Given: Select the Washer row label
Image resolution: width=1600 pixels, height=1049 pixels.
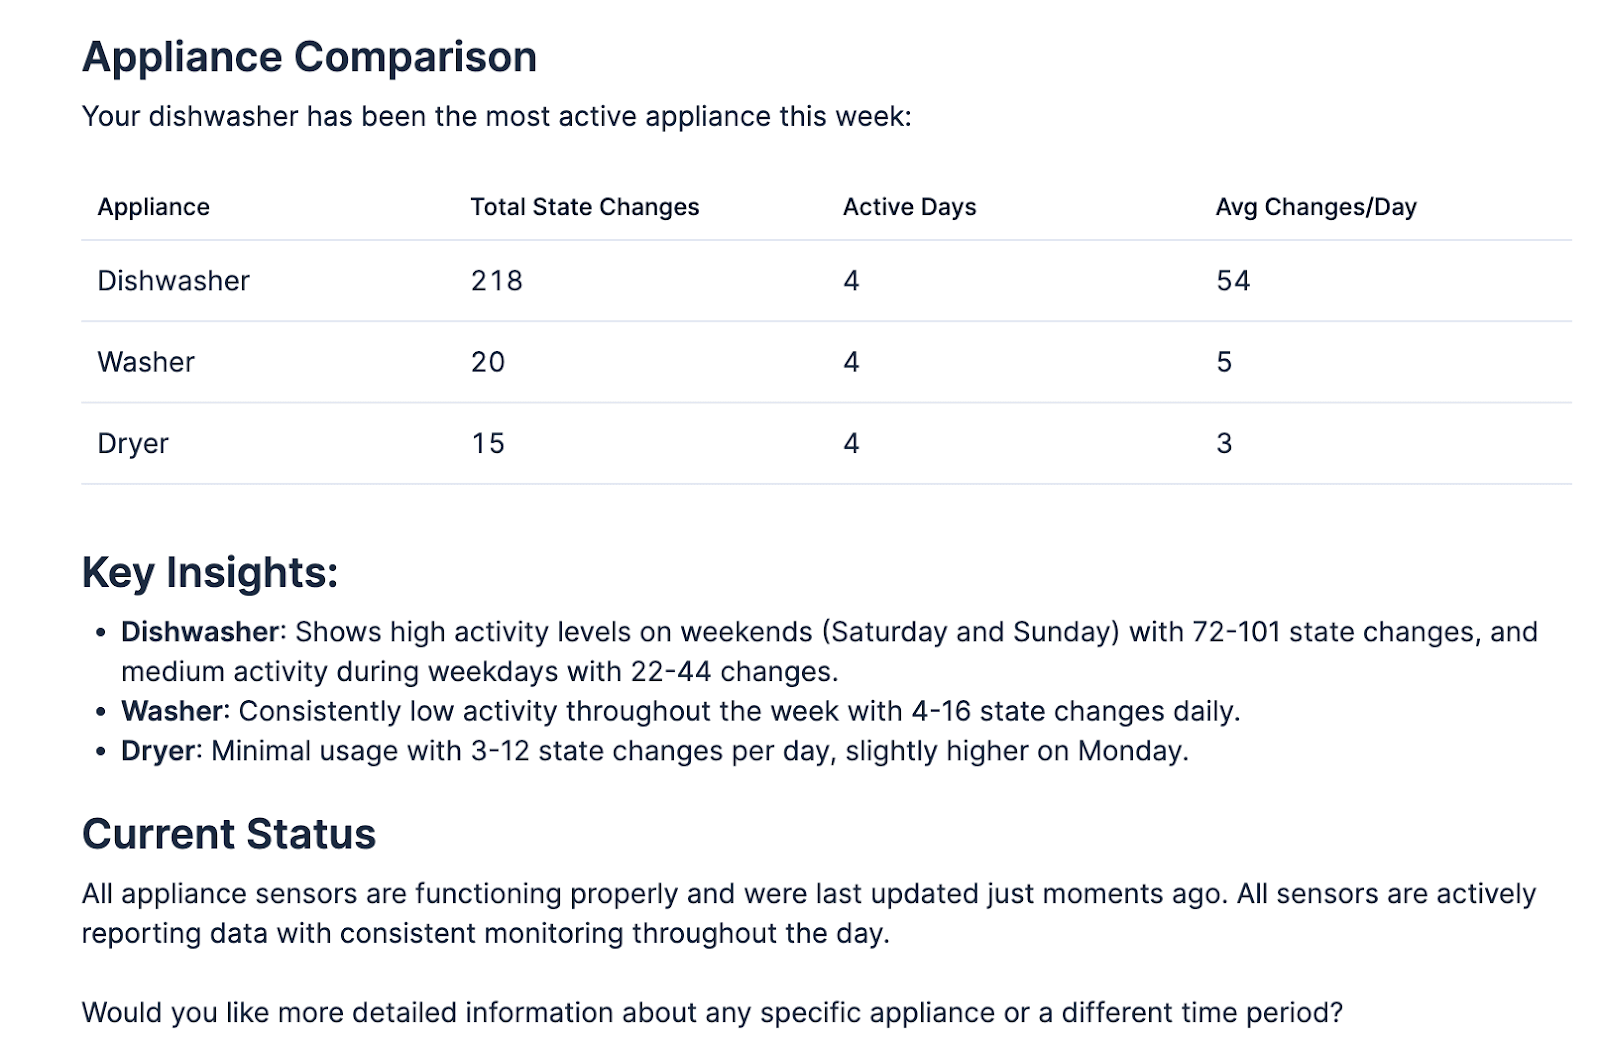Looking at the screenshot, I should (x=146, y=362).
